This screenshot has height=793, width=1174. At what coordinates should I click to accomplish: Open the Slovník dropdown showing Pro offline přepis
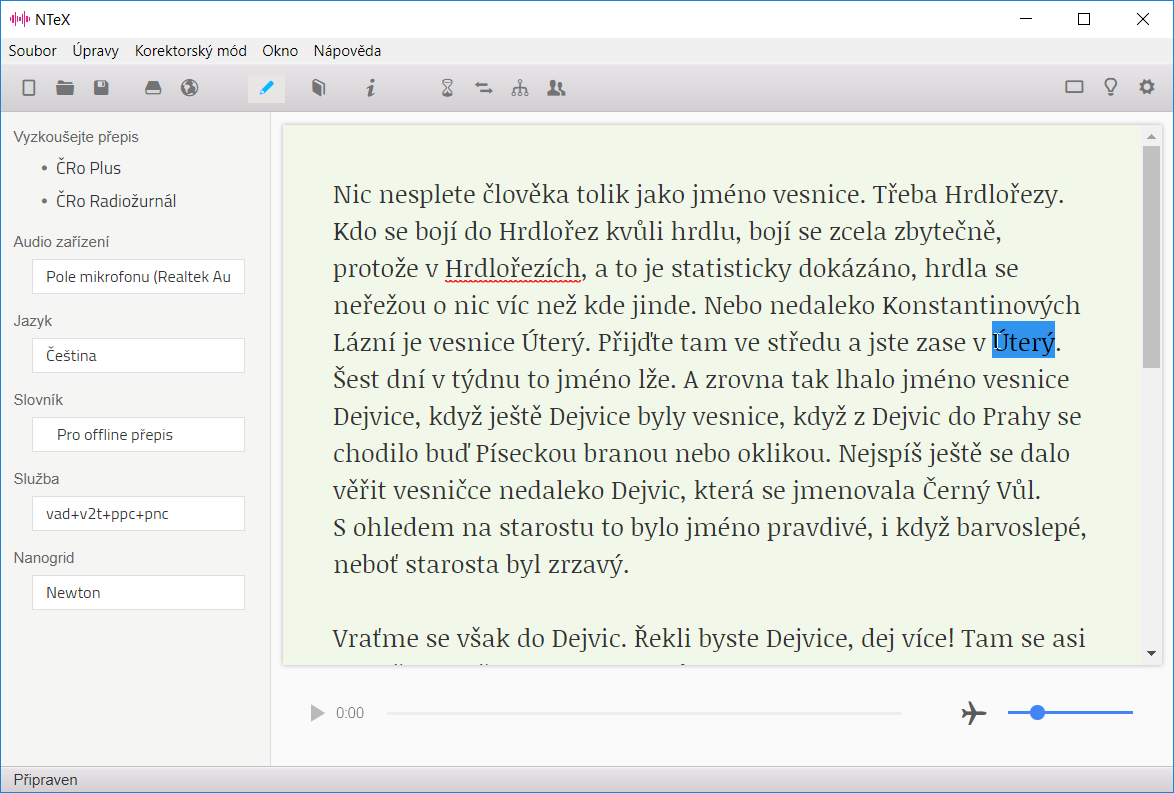point(139,435)
